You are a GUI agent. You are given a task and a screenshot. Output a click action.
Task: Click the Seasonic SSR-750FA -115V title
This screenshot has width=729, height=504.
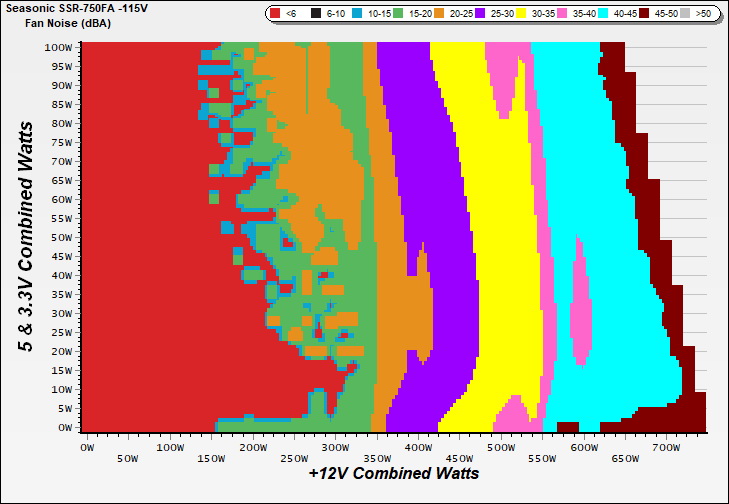76,8
